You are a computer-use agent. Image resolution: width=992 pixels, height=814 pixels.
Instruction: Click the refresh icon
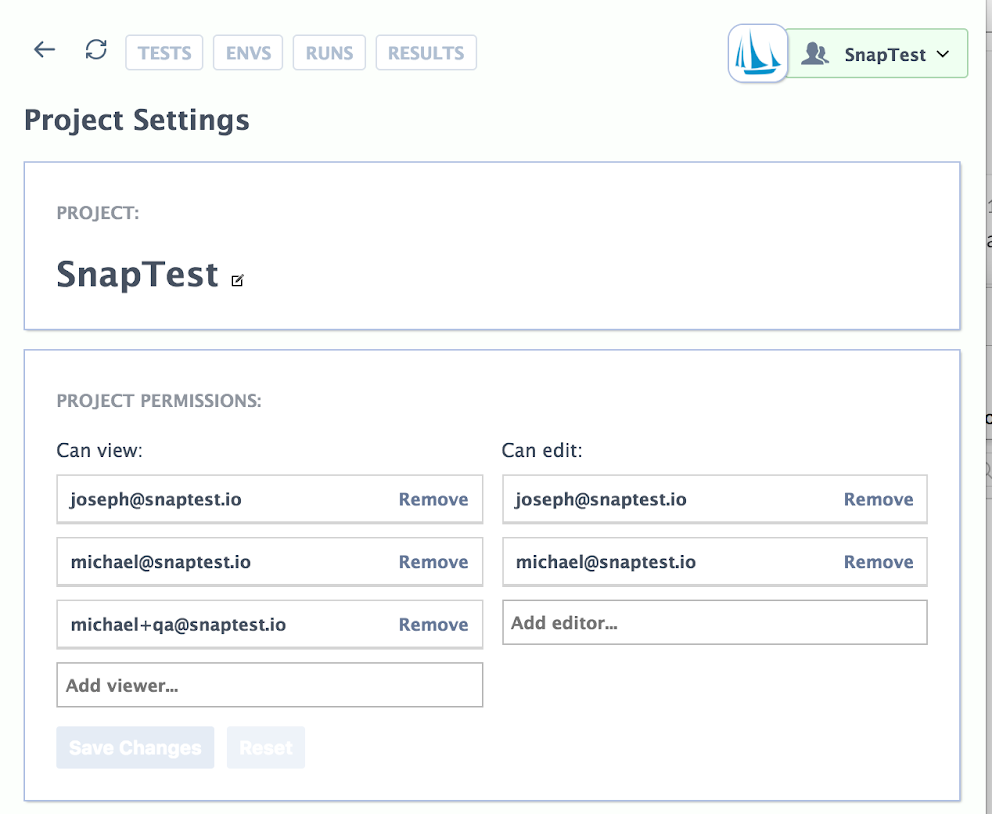click(x=96, y=50)
